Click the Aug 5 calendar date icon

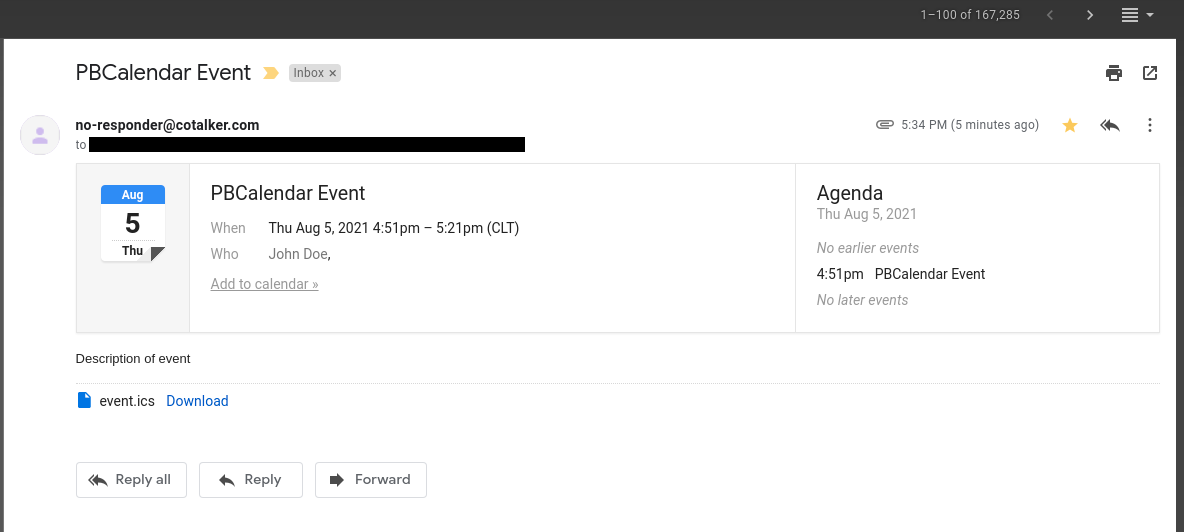tap(133, 223)
